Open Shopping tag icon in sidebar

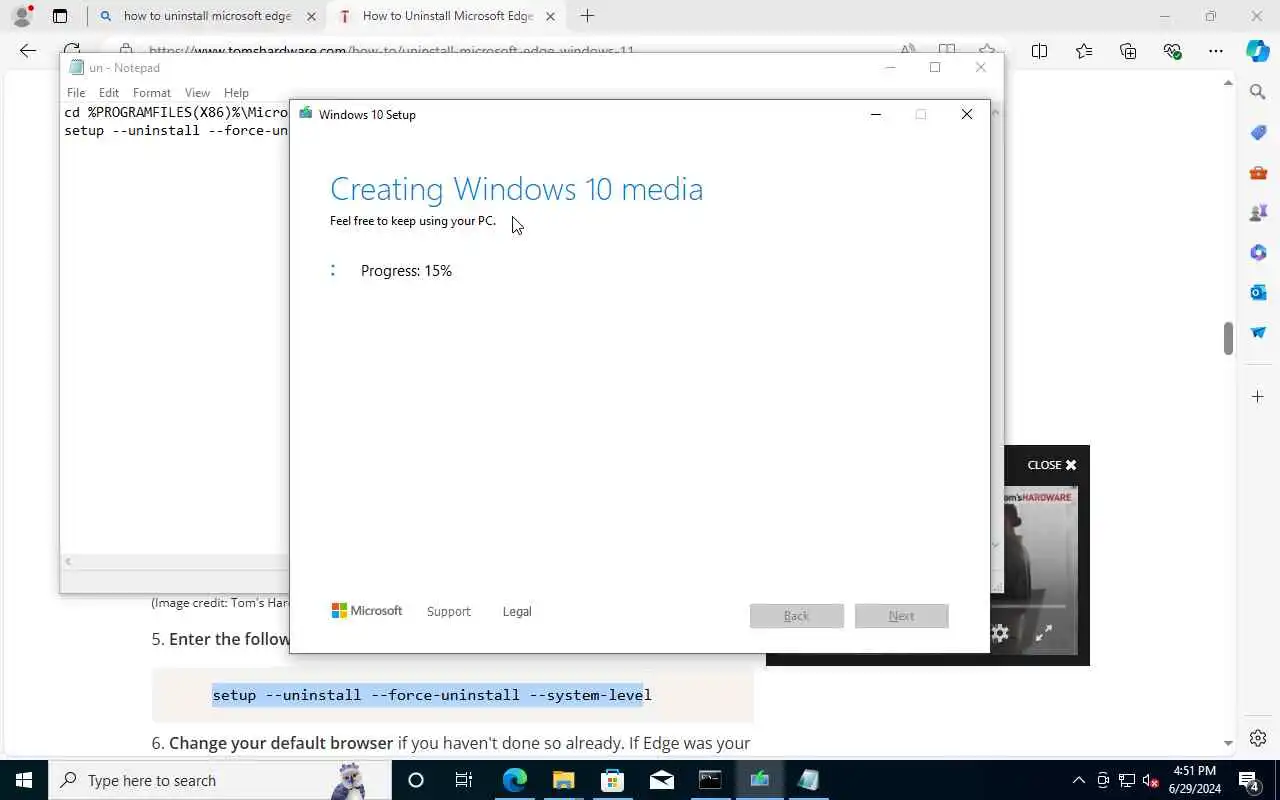[x=1258, y=132]
